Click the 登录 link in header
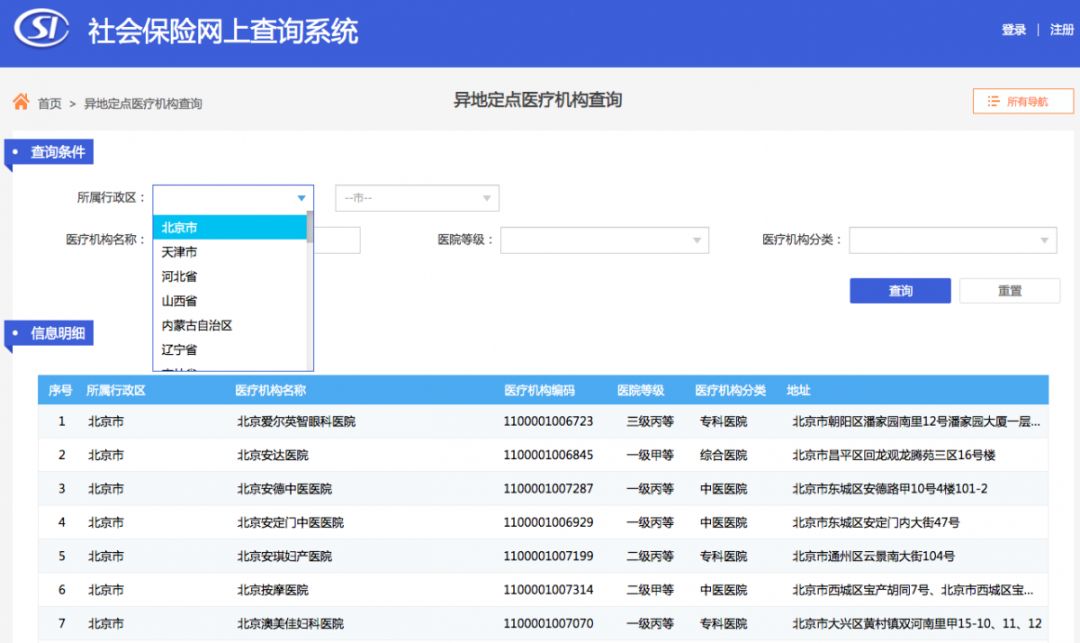Screen dimensions: 1080x643 [1014, 30]
